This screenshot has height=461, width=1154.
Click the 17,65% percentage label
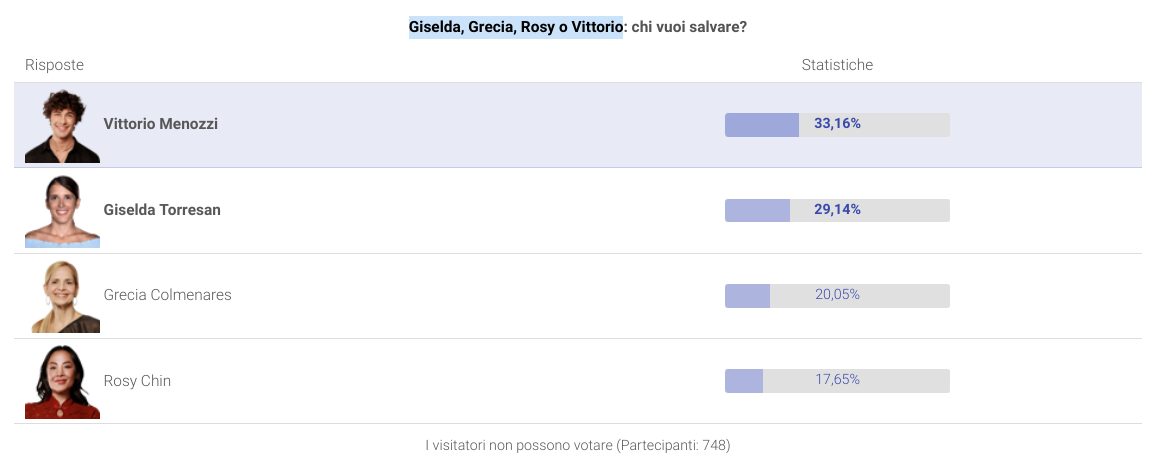[838, 381]
